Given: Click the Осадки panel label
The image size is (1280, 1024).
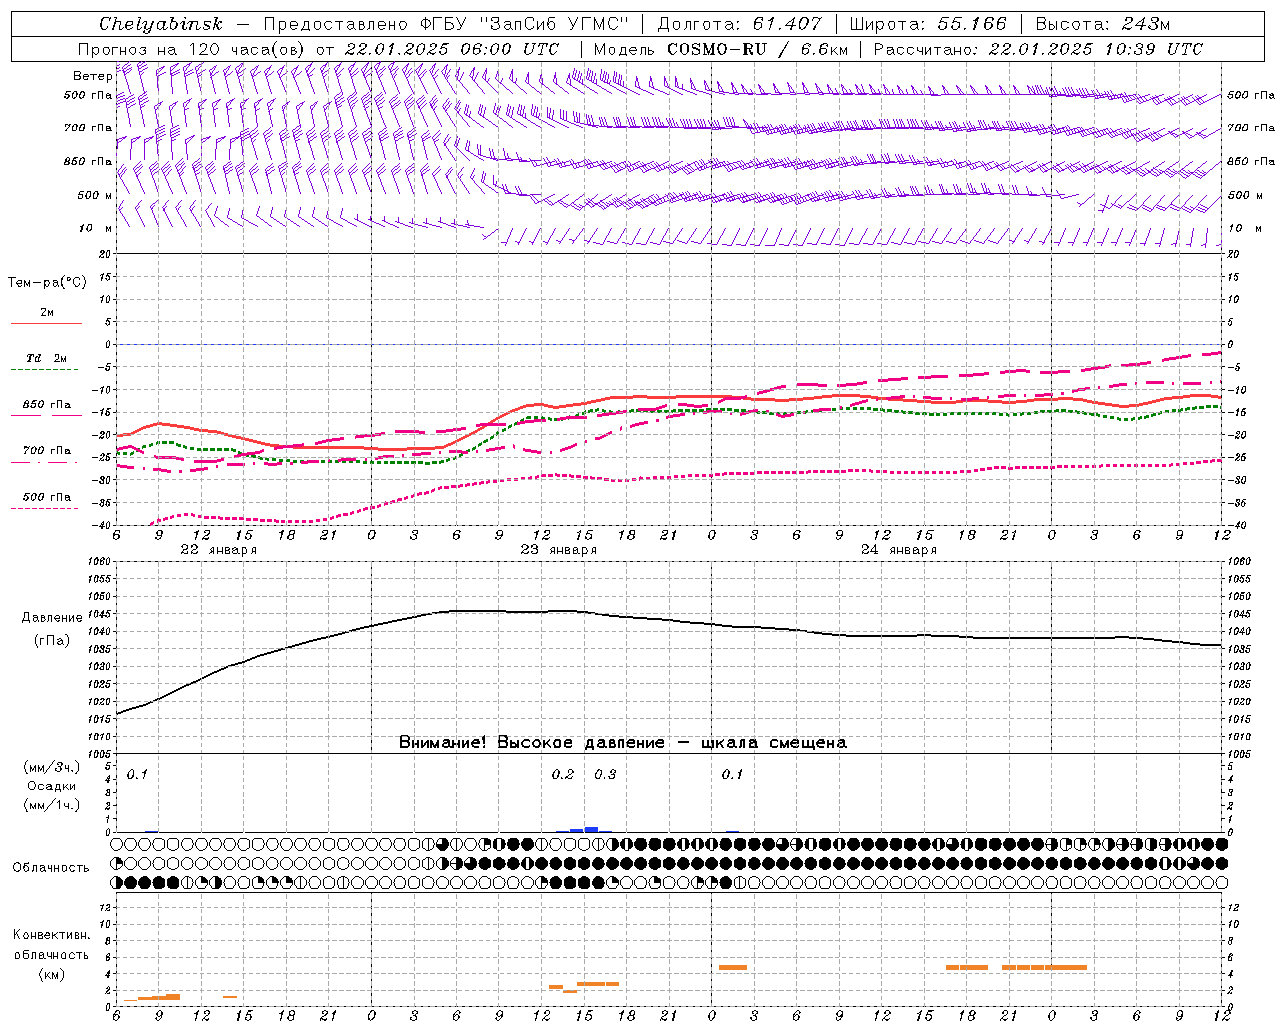Looking at the screenshot, I should (52, 786).
